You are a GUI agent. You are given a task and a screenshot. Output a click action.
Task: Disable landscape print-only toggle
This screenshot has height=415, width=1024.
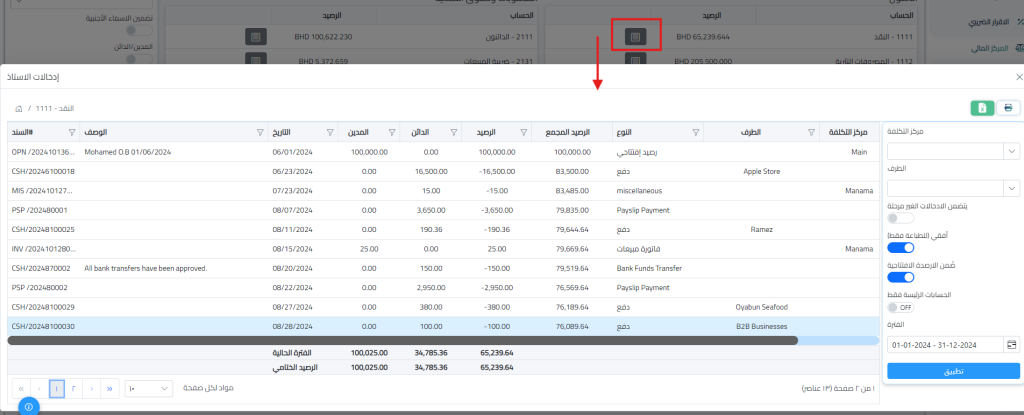click(x=902, y=247)
